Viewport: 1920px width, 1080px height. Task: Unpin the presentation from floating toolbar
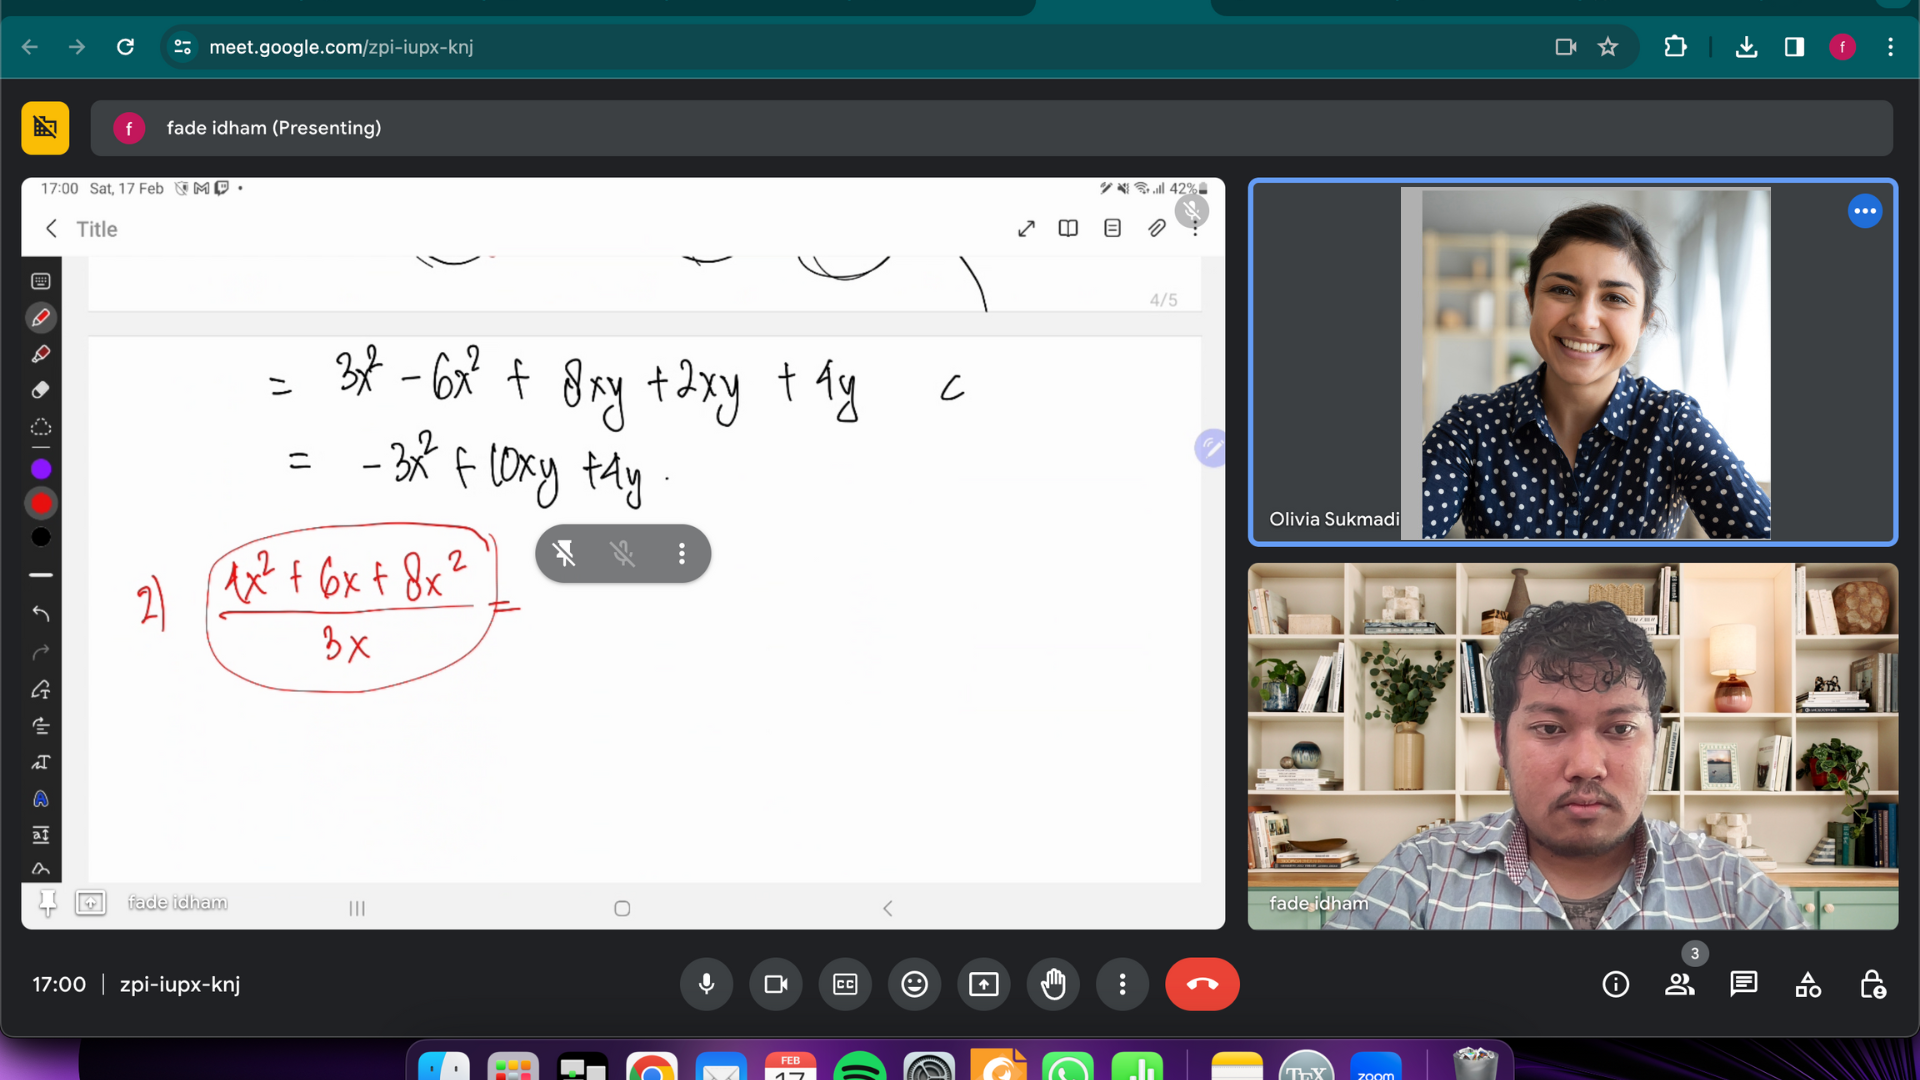[564, 553]
